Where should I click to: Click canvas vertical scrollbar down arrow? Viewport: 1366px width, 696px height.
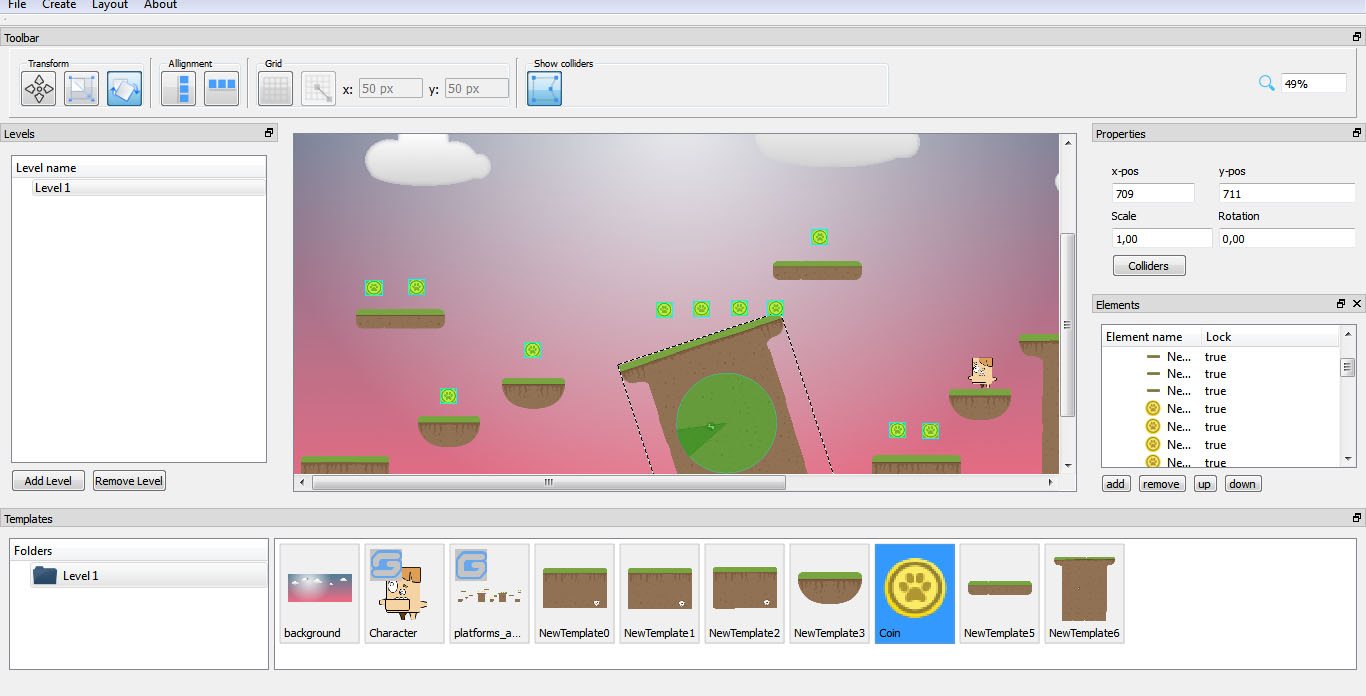point(1067,465)
